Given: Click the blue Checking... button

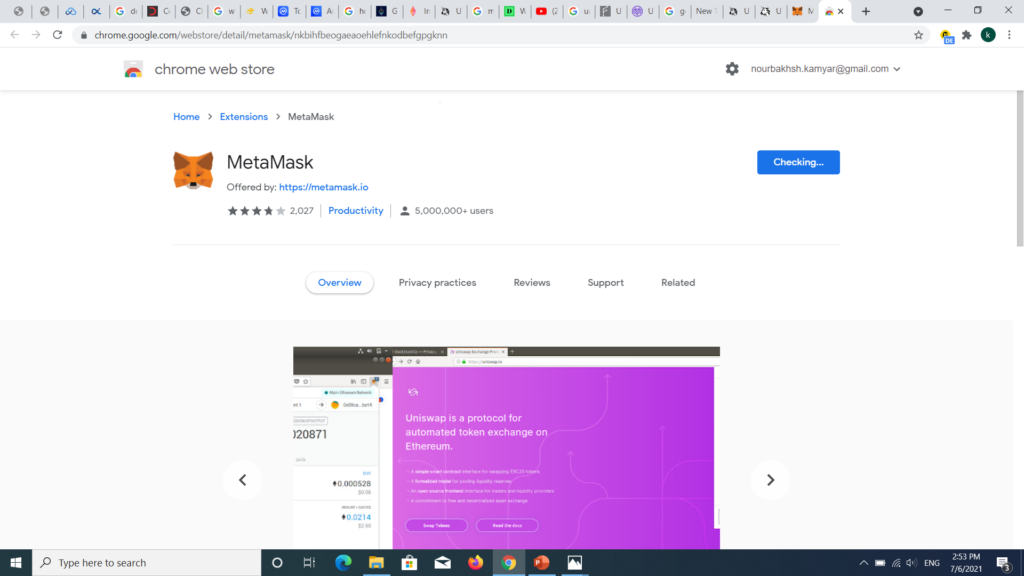Looking at the screenshot, I should pyautogui.click(x=798, y=162).
